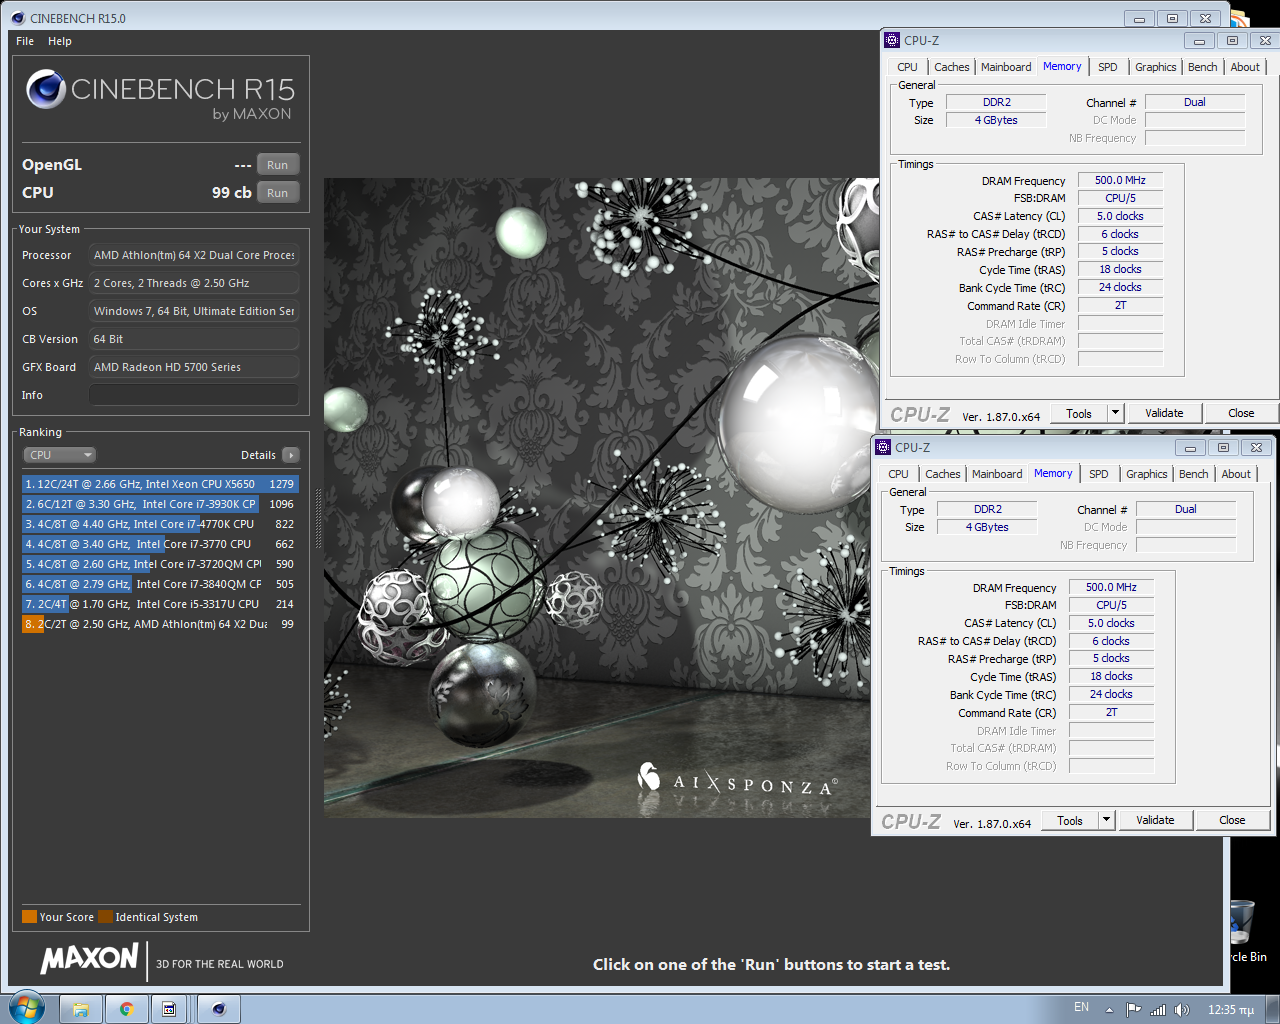The image size is (1280, 1024).
Task: Select ranking row Intel Core i5-3317U
Action: pos(160,604)
